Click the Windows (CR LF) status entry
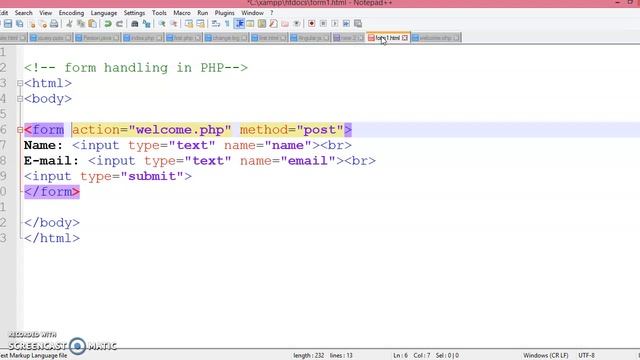The width and height of the screenshot is (640, 360). (x=546, y=356)
